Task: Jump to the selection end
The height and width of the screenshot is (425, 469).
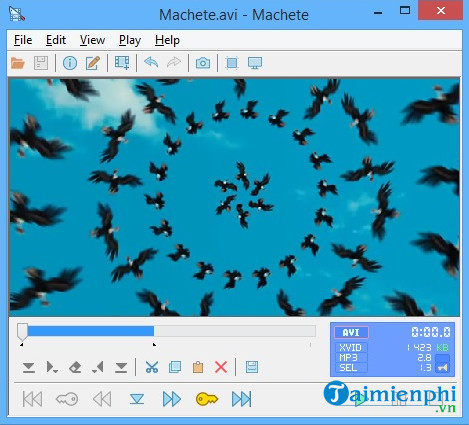Action: (x=121, y=368)
